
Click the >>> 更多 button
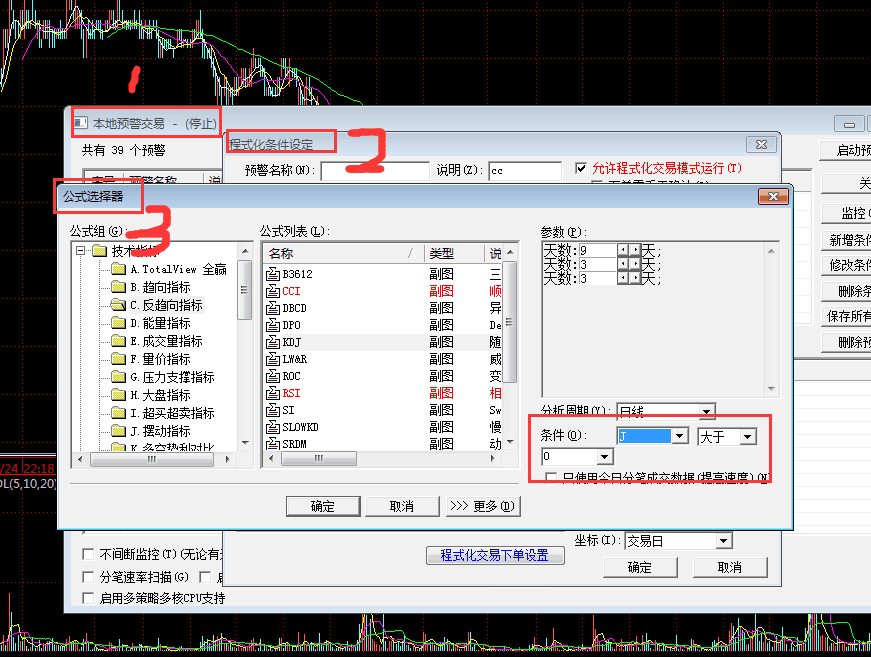pyautogui.click(x=483, y=506)
